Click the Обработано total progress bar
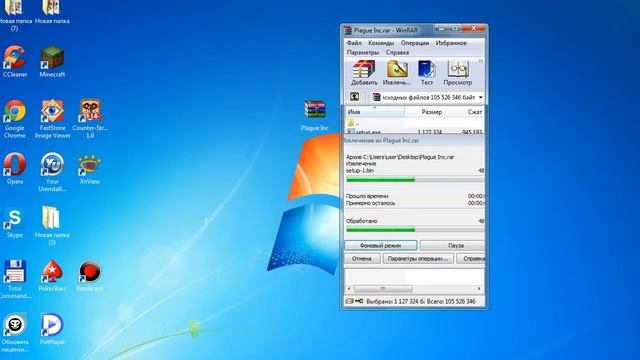 pos(415,230)
